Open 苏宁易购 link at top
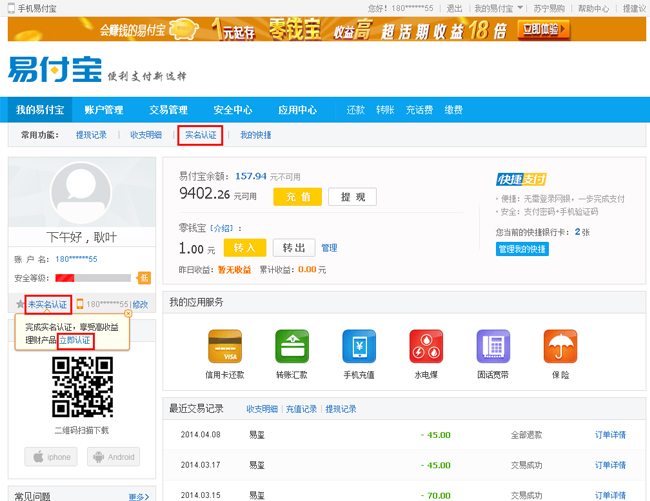This screenshot has height=501, width=650. click(x=549, y=8)
